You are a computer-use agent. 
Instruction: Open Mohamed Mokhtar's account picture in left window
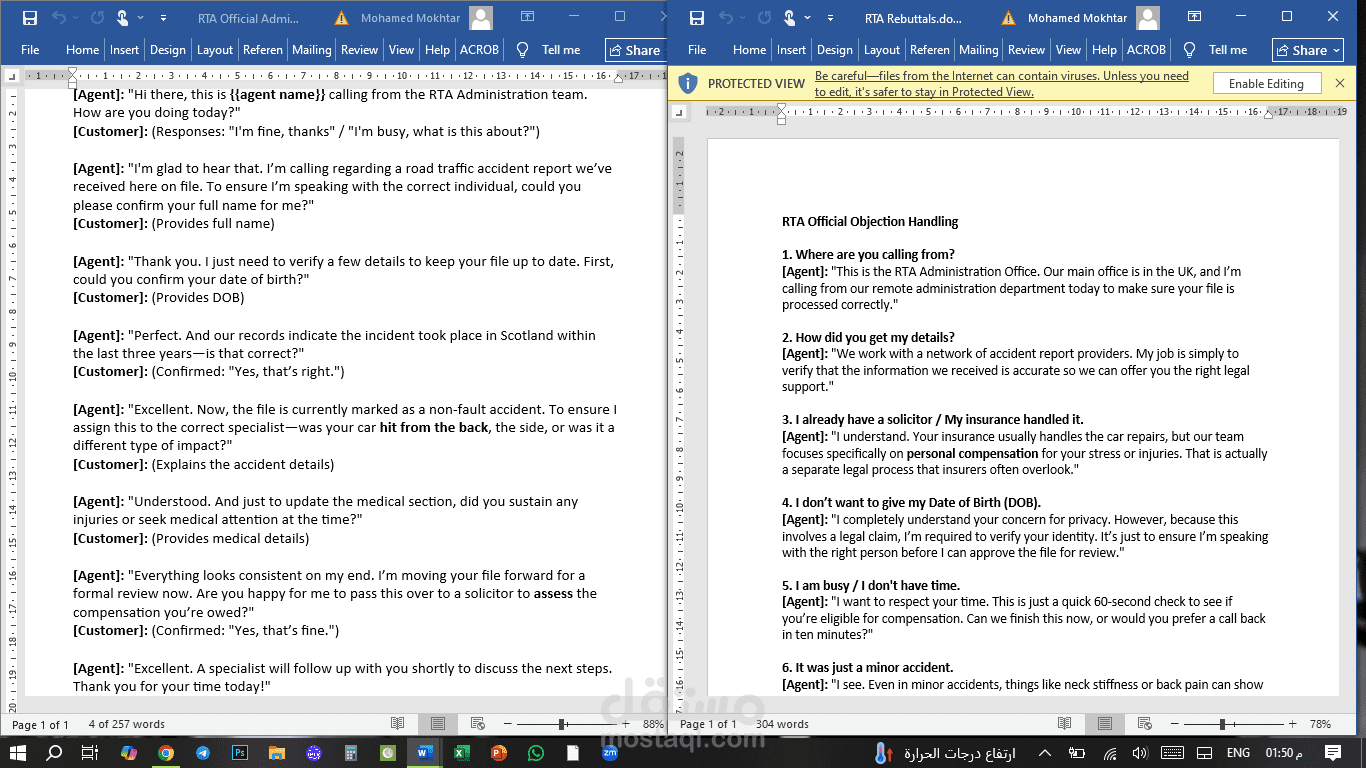(x=480, y=18)
